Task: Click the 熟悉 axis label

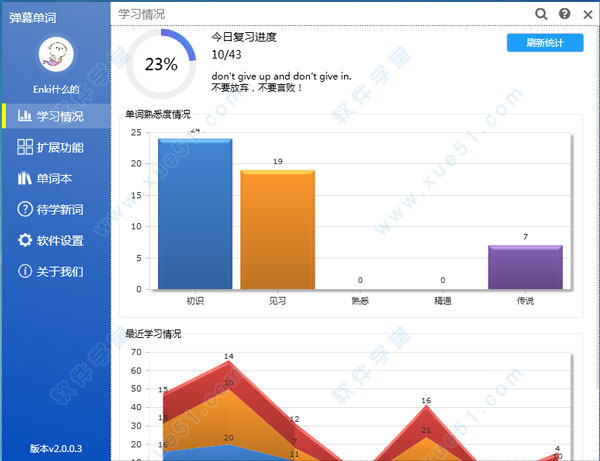Action: coord(360,301)
